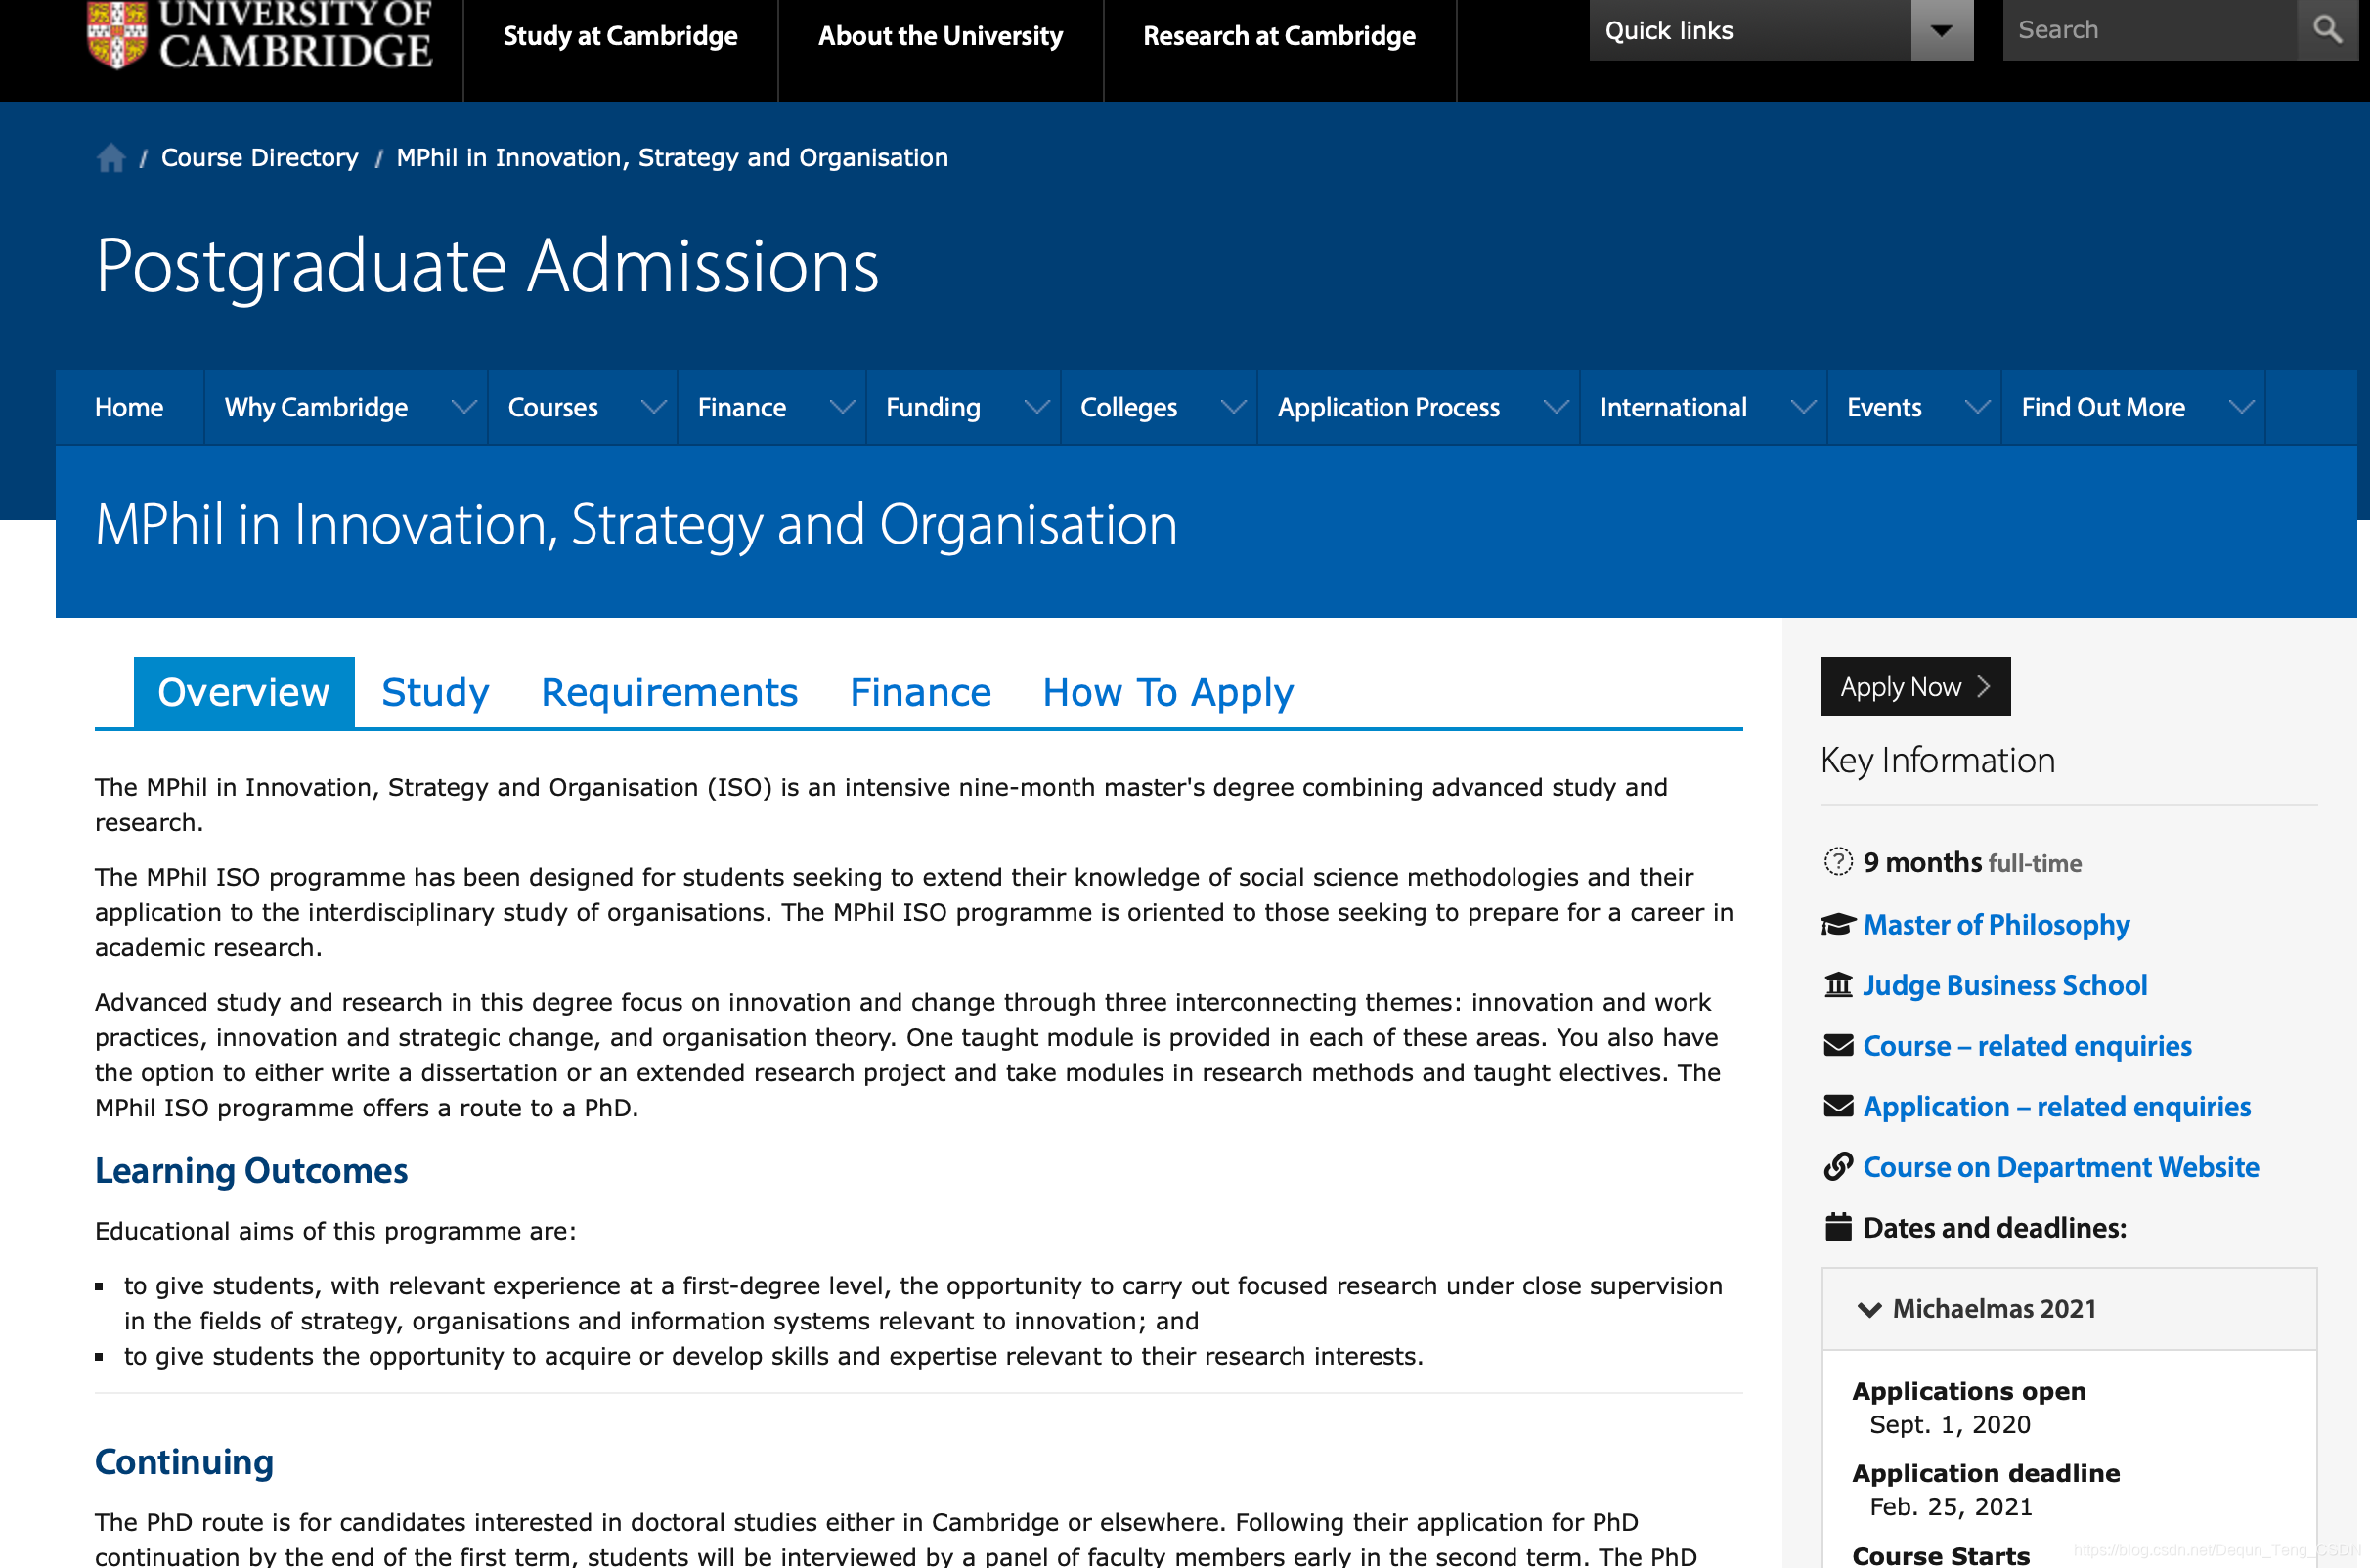Screen dimensions: 2370x1568
Task: Click the search magnifier icon
Action: coord(2327,30)
